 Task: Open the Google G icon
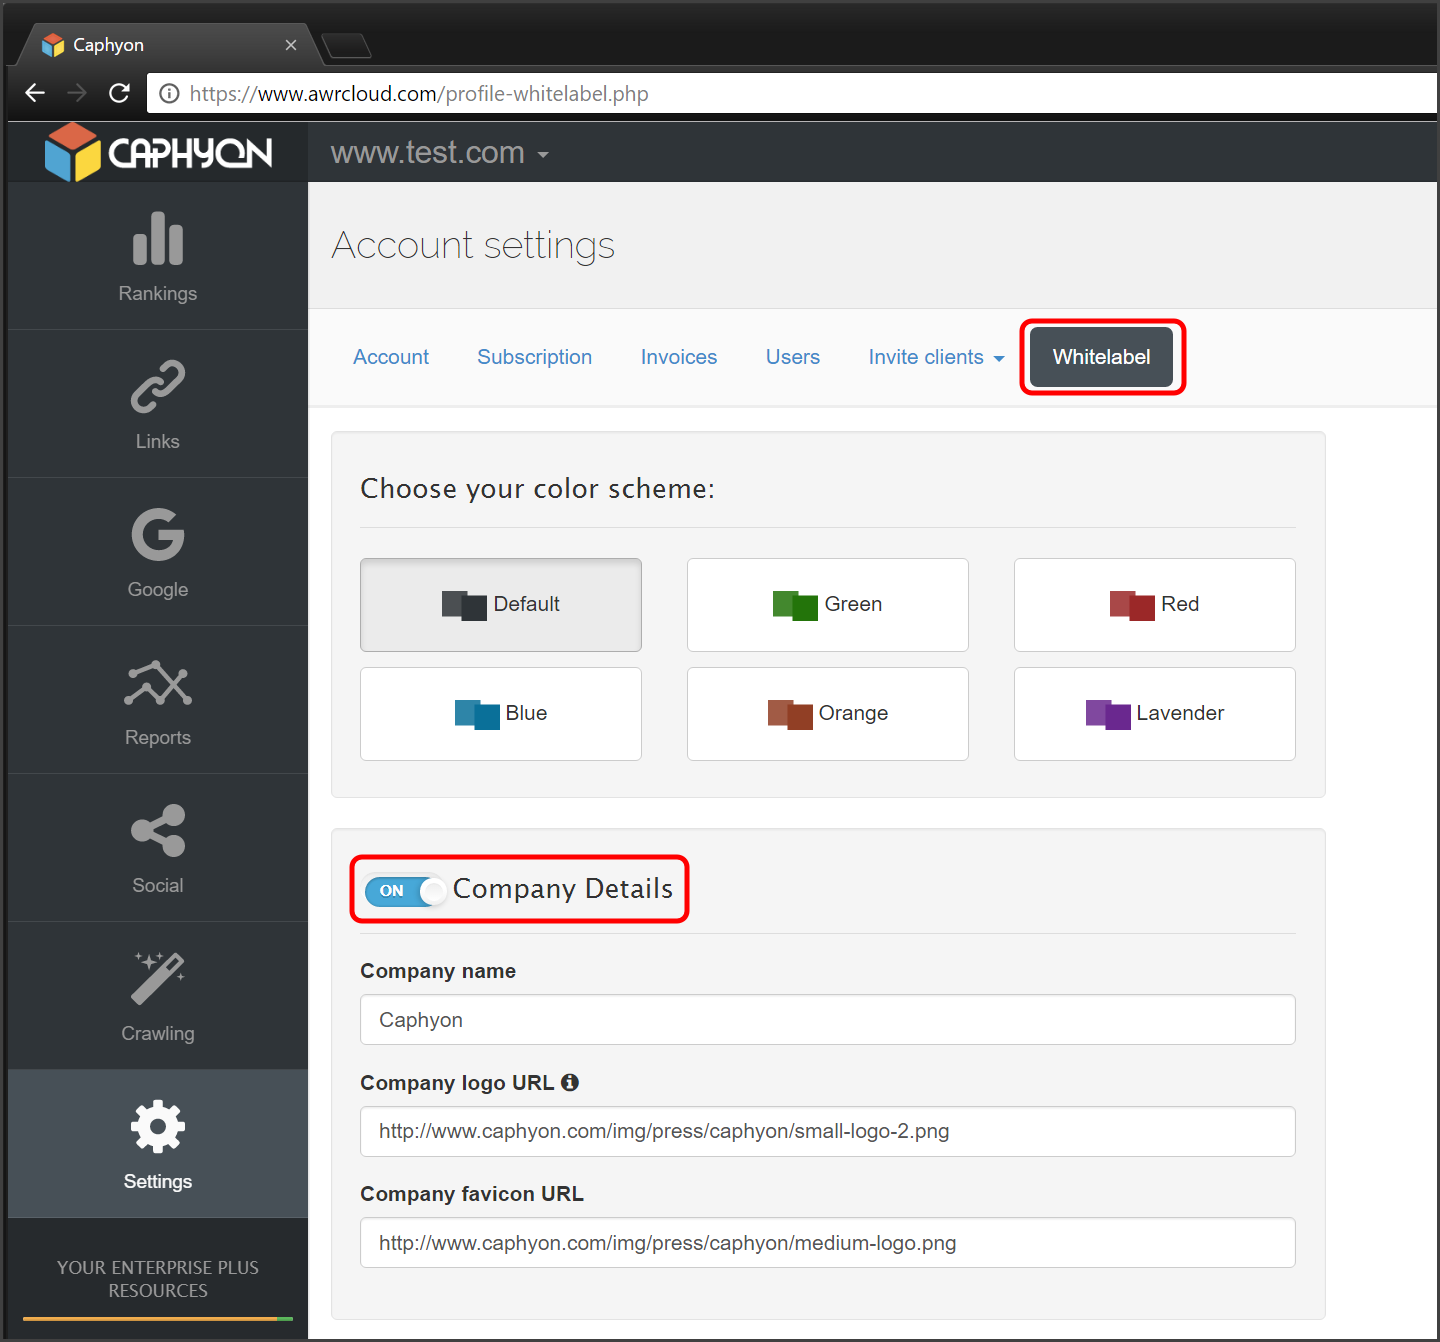pos(158,535)
